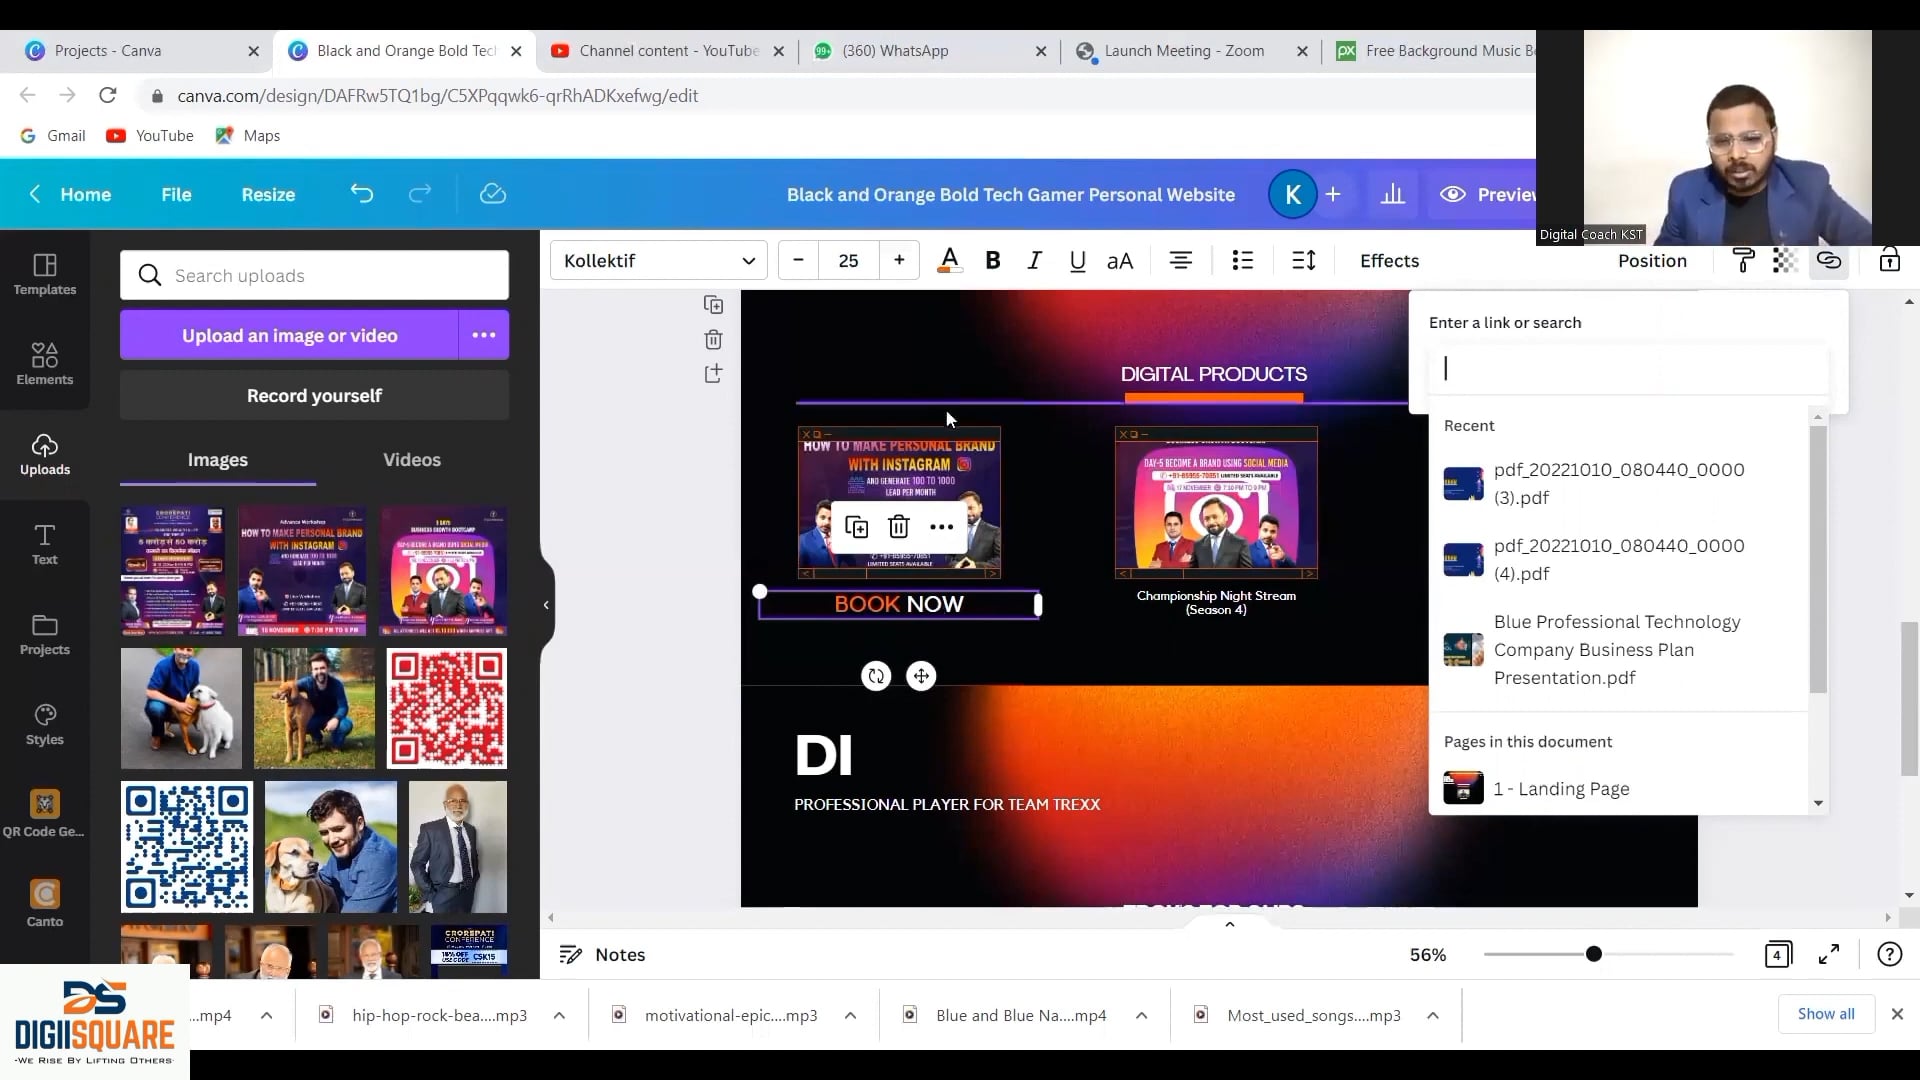Open the Text sidebar panel
Image resolution: width=1920 pixels, height=1080 pixels.
click(x=45, y=545)
